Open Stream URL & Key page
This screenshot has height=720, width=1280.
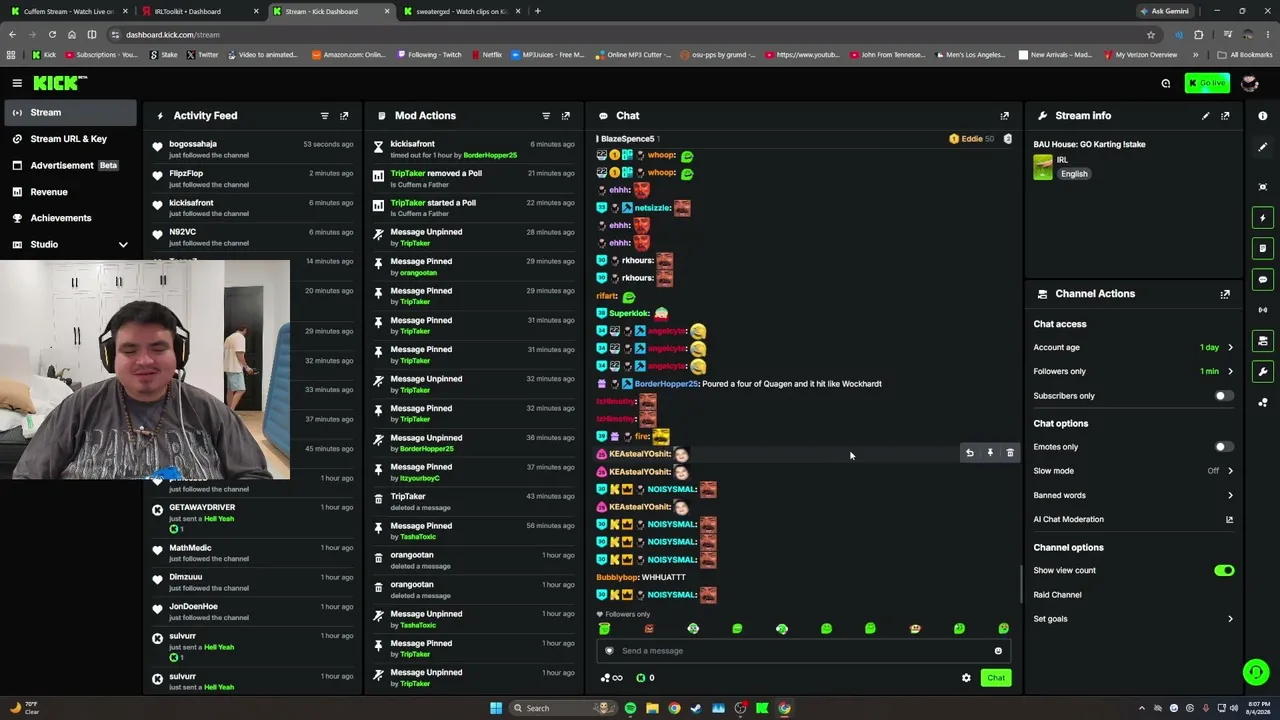click(x=70, y=139)
